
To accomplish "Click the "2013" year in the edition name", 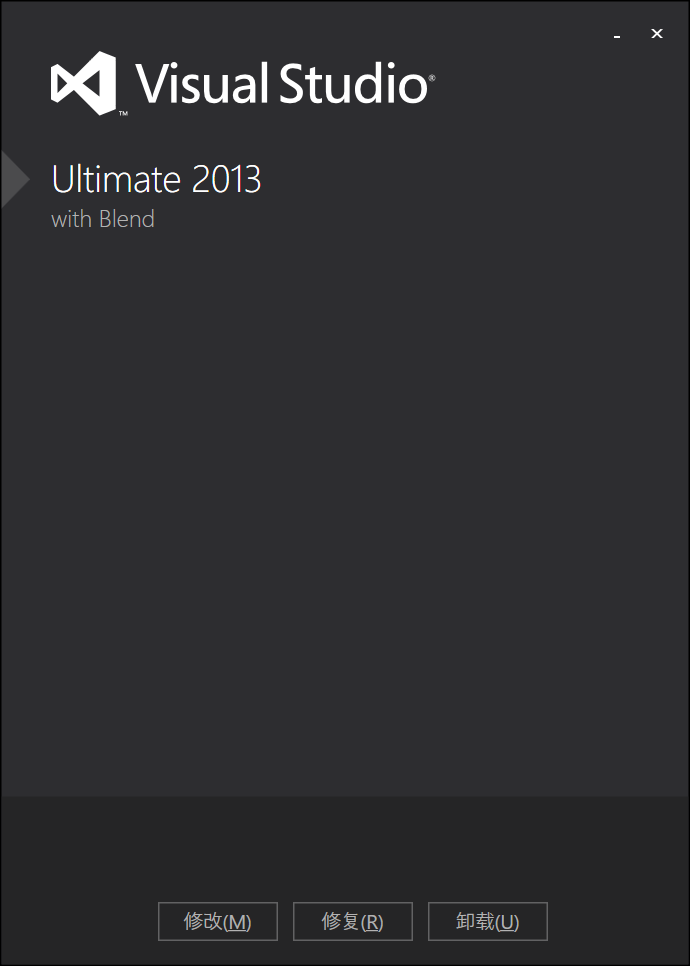I will 227,179.
